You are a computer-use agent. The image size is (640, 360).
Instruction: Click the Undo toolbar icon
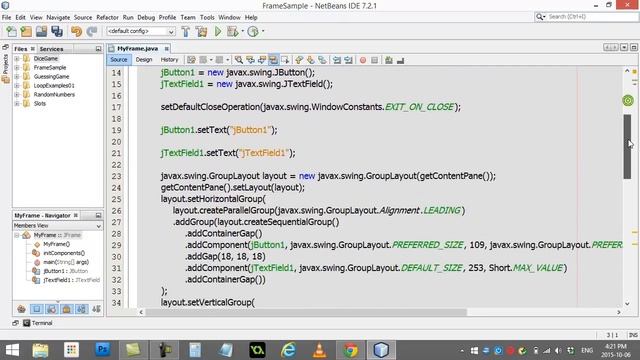(x=76, y=31)
